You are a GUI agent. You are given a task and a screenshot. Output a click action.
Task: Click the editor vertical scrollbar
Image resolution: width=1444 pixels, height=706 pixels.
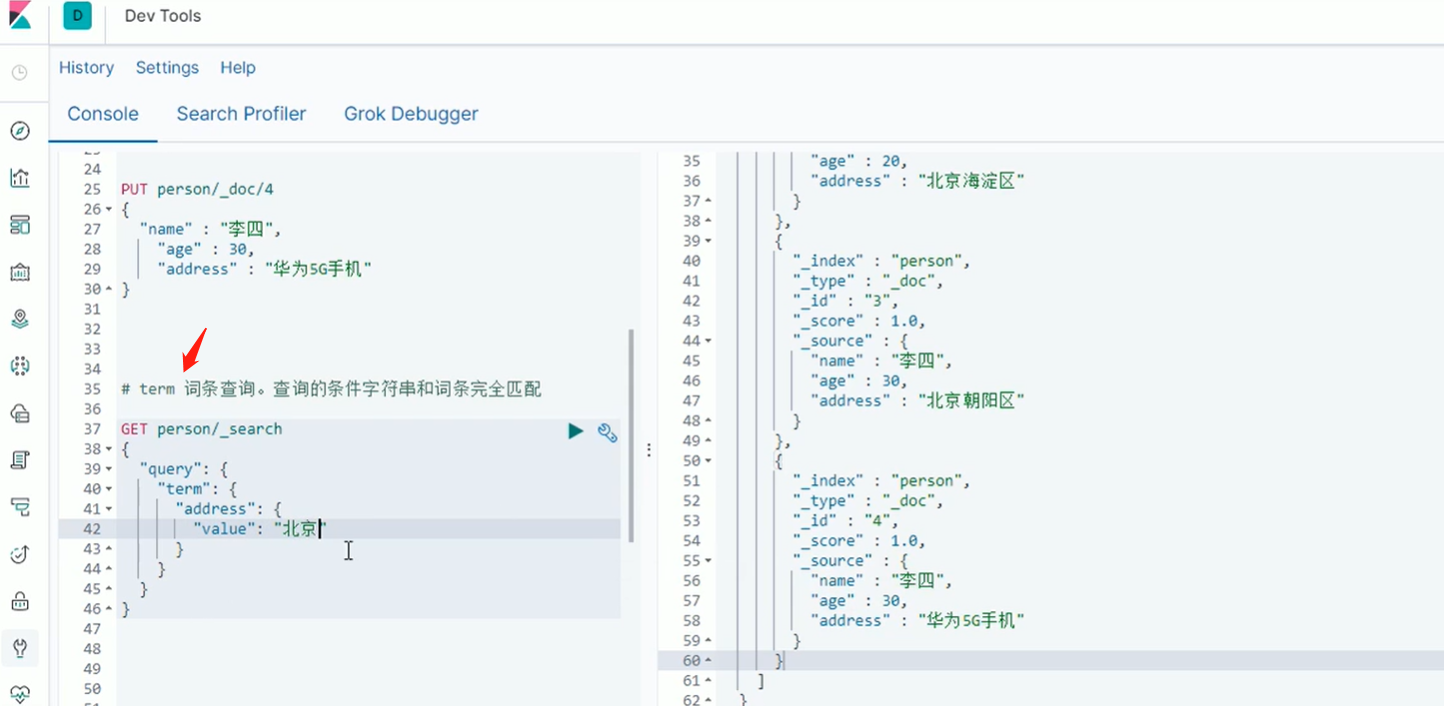pos(631,435)
